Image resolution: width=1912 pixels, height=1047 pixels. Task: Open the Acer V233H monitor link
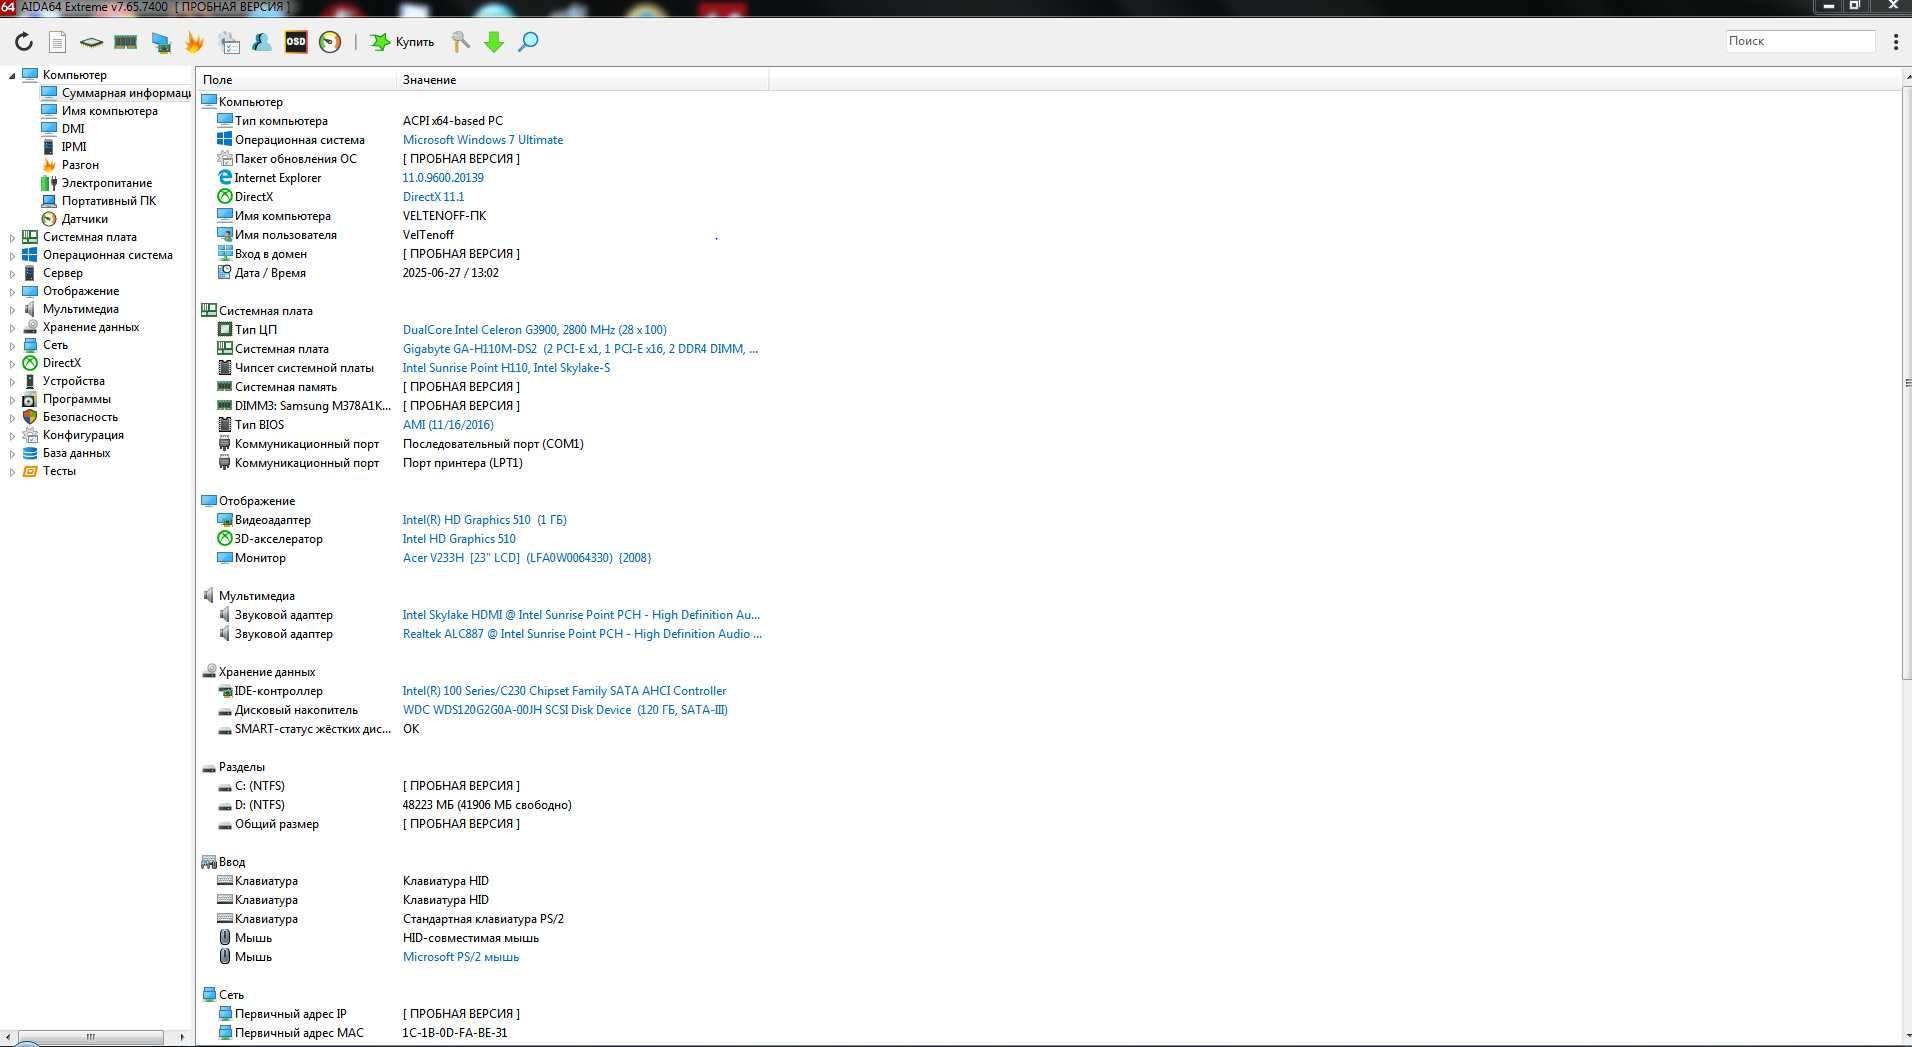point(527,558)
